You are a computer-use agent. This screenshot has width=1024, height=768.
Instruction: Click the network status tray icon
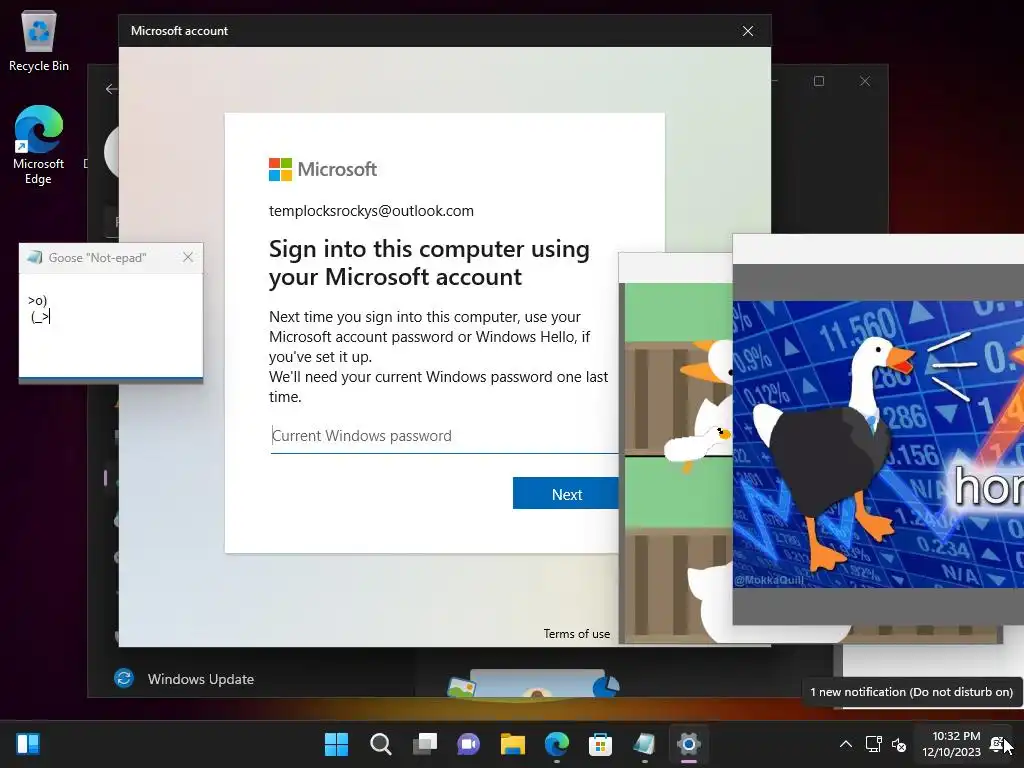point(873,744)
